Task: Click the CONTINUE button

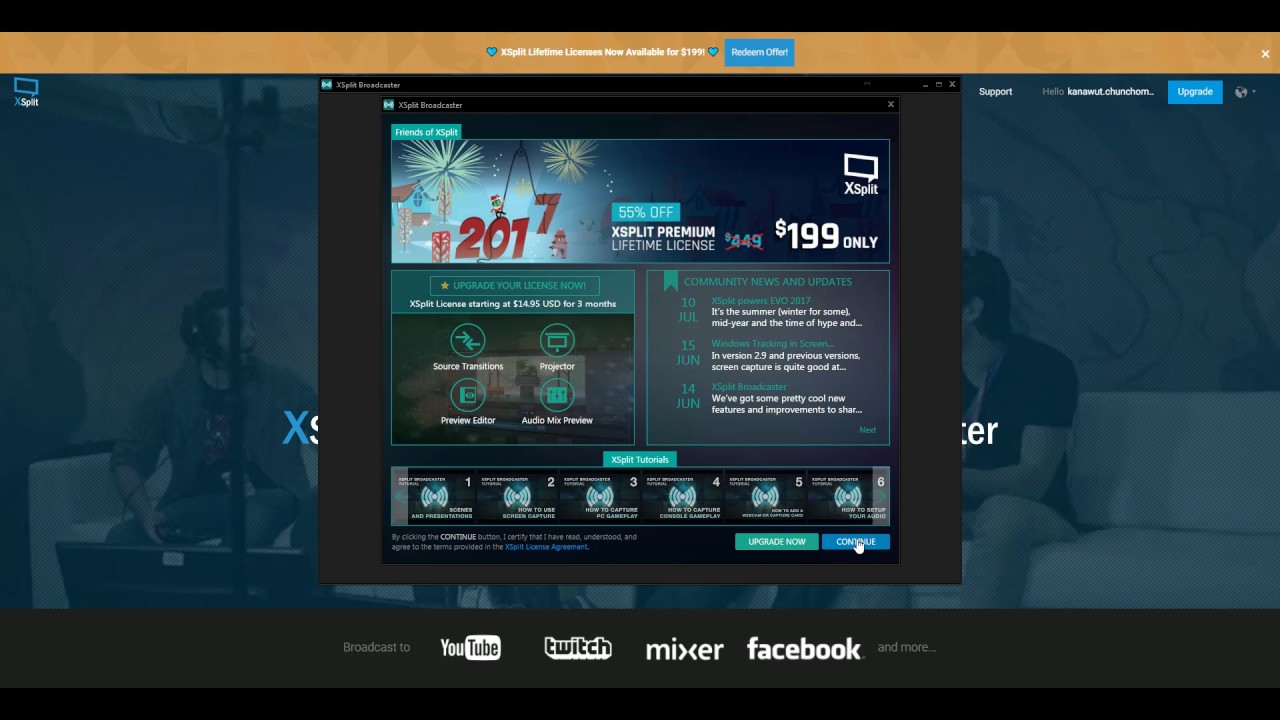Action: click(855, 542)
